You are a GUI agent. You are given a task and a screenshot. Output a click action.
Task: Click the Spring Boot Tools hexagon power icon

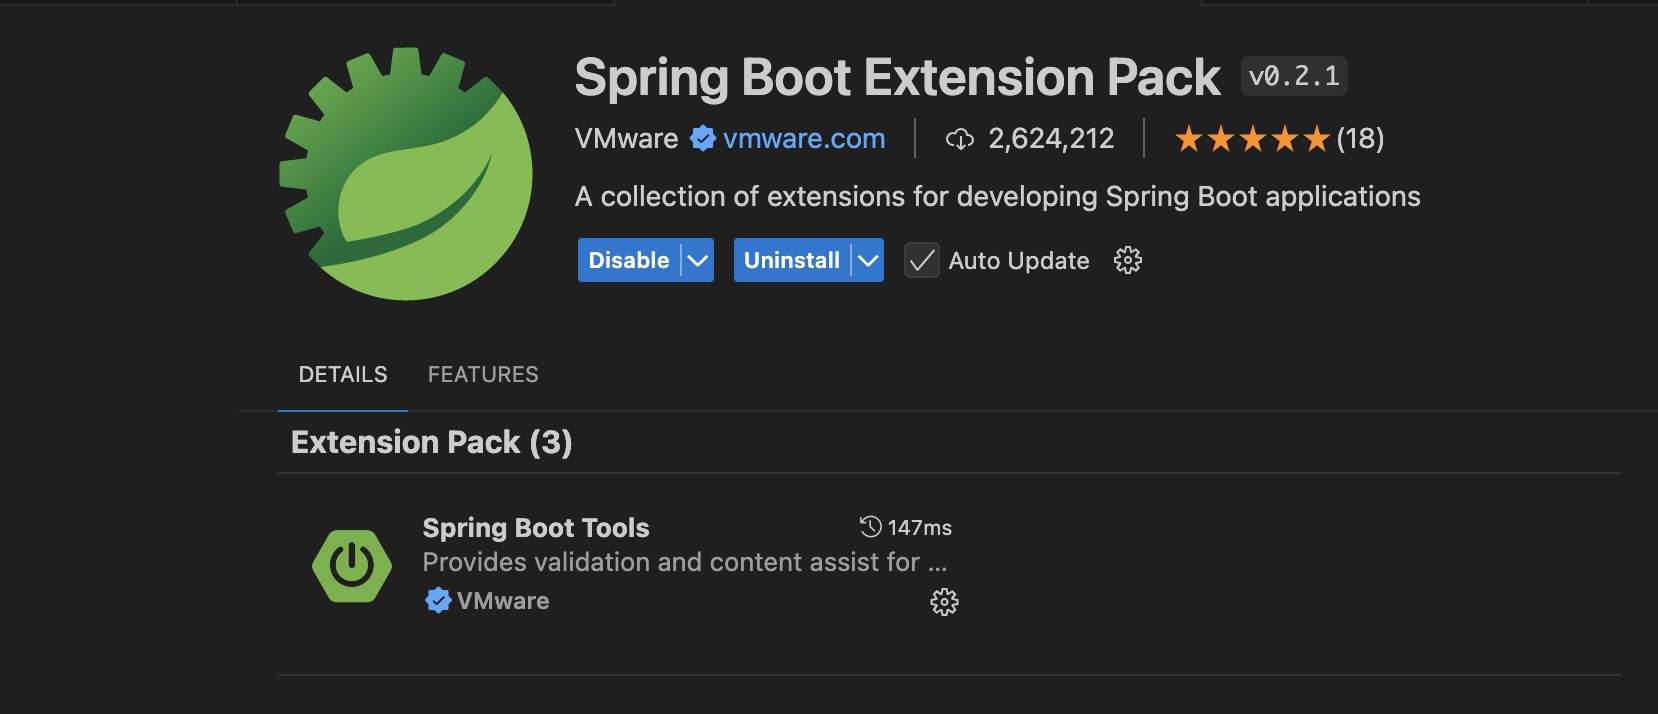point(352,566)
